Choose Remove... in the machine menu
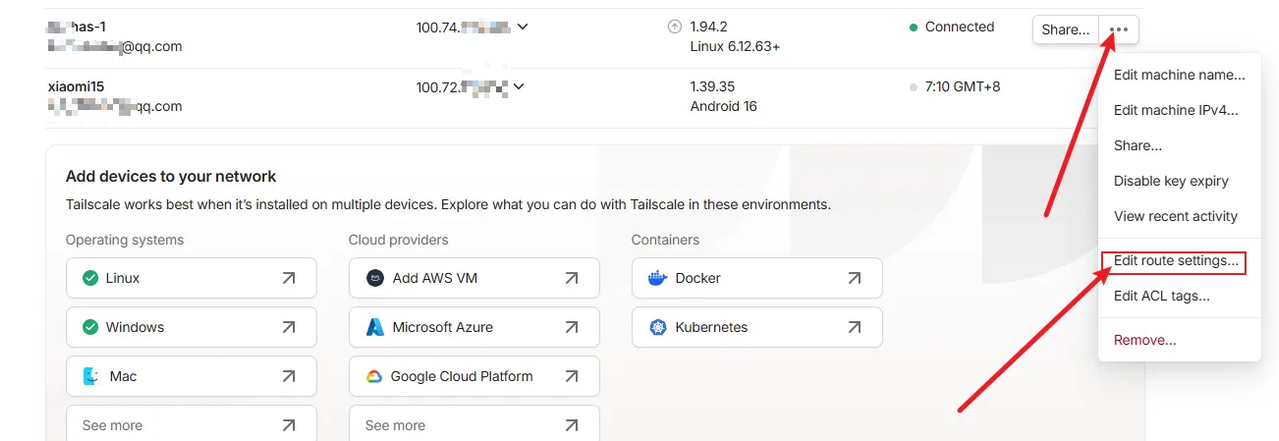Image resolution: width=1279 pixels, height=441 pixels. click(1145, 340)
